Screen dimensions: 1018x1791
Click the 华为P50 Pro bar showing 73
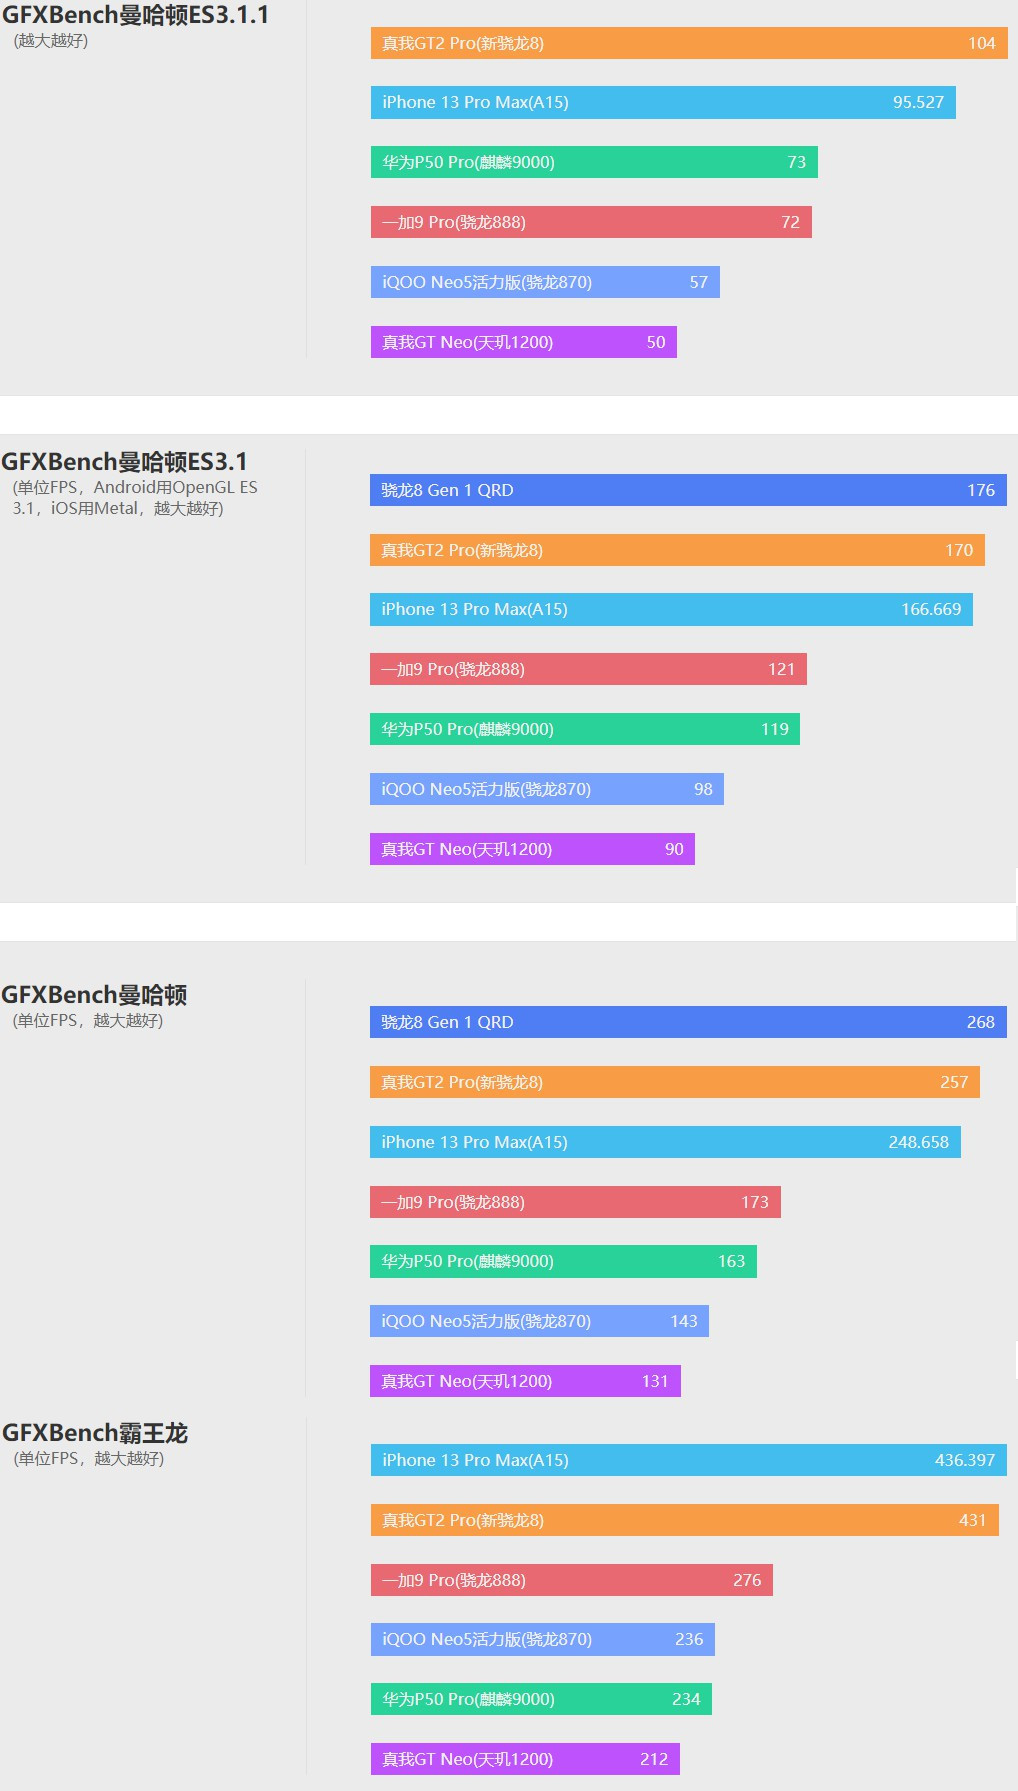(x=594, y=162)
